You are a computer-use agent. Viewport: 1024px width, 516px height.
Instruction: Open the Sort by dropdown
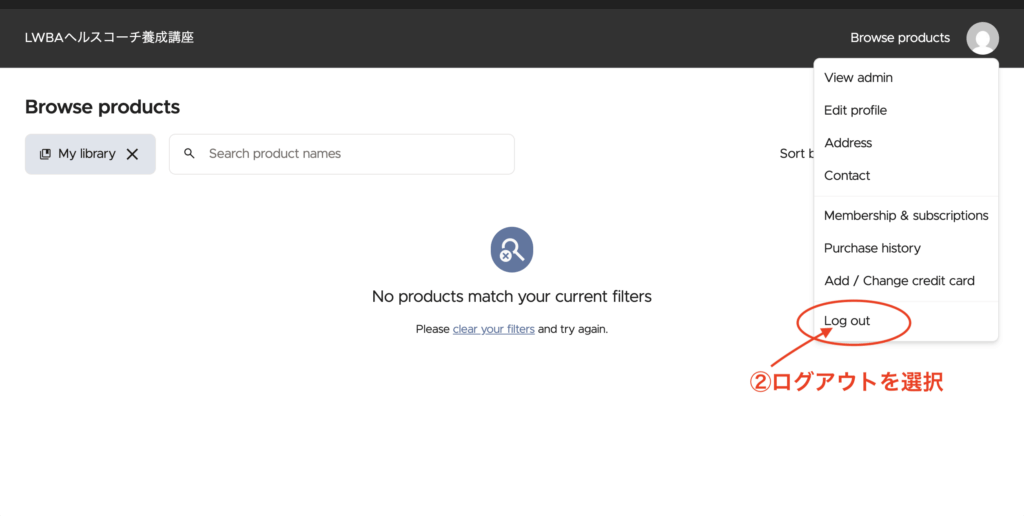[793, 154]
